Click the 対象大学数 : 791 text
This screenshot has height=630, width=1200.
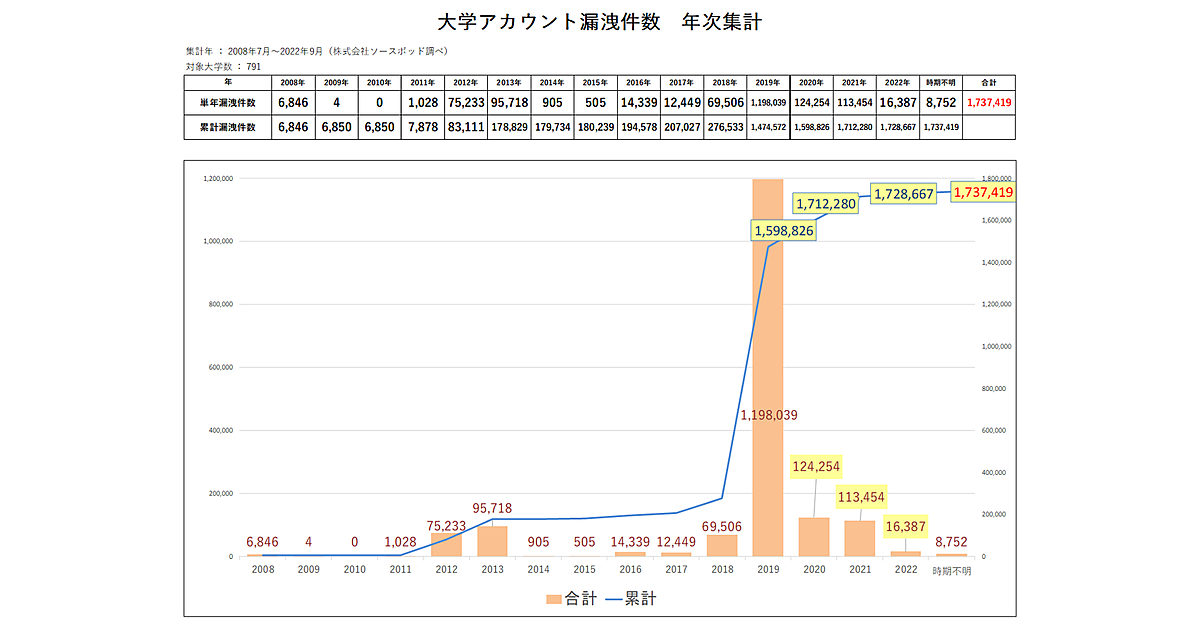tap(223, 66)
